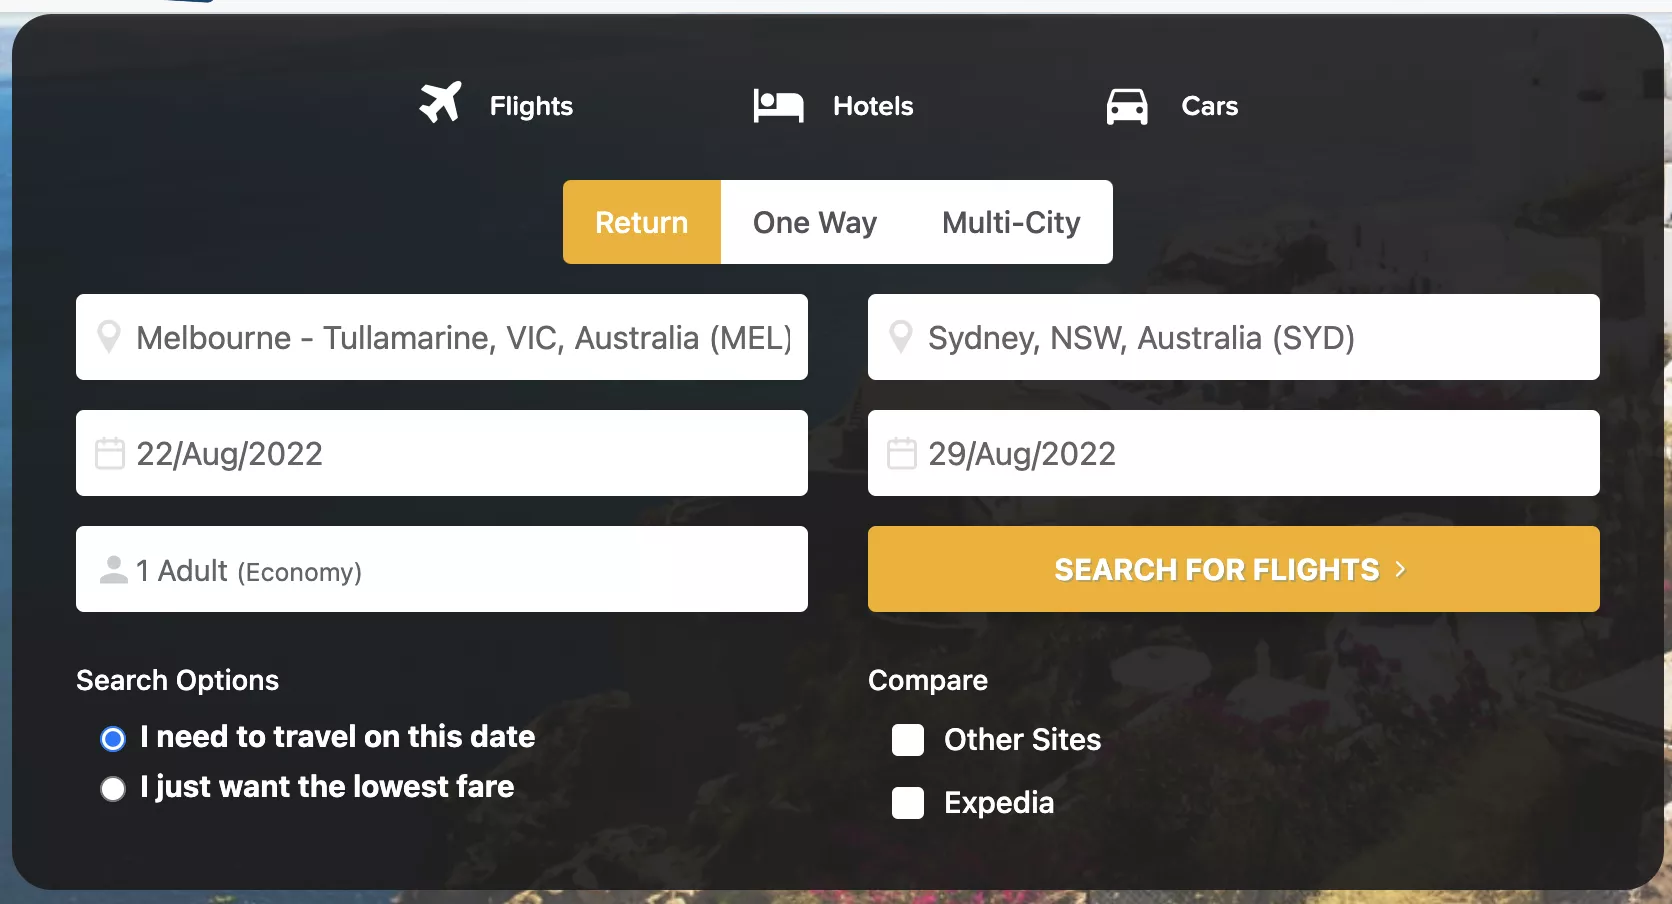
Task: Click the departure date calendar icon
Action: (x=110, y=453)
